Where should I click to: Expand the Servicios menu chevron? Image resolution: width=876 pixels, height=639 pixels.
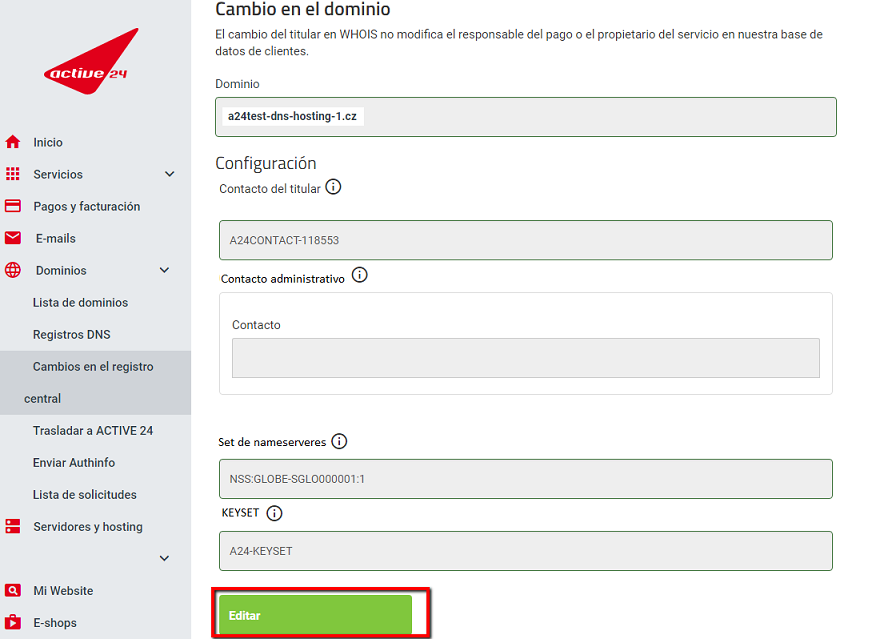tap(170, 174)
